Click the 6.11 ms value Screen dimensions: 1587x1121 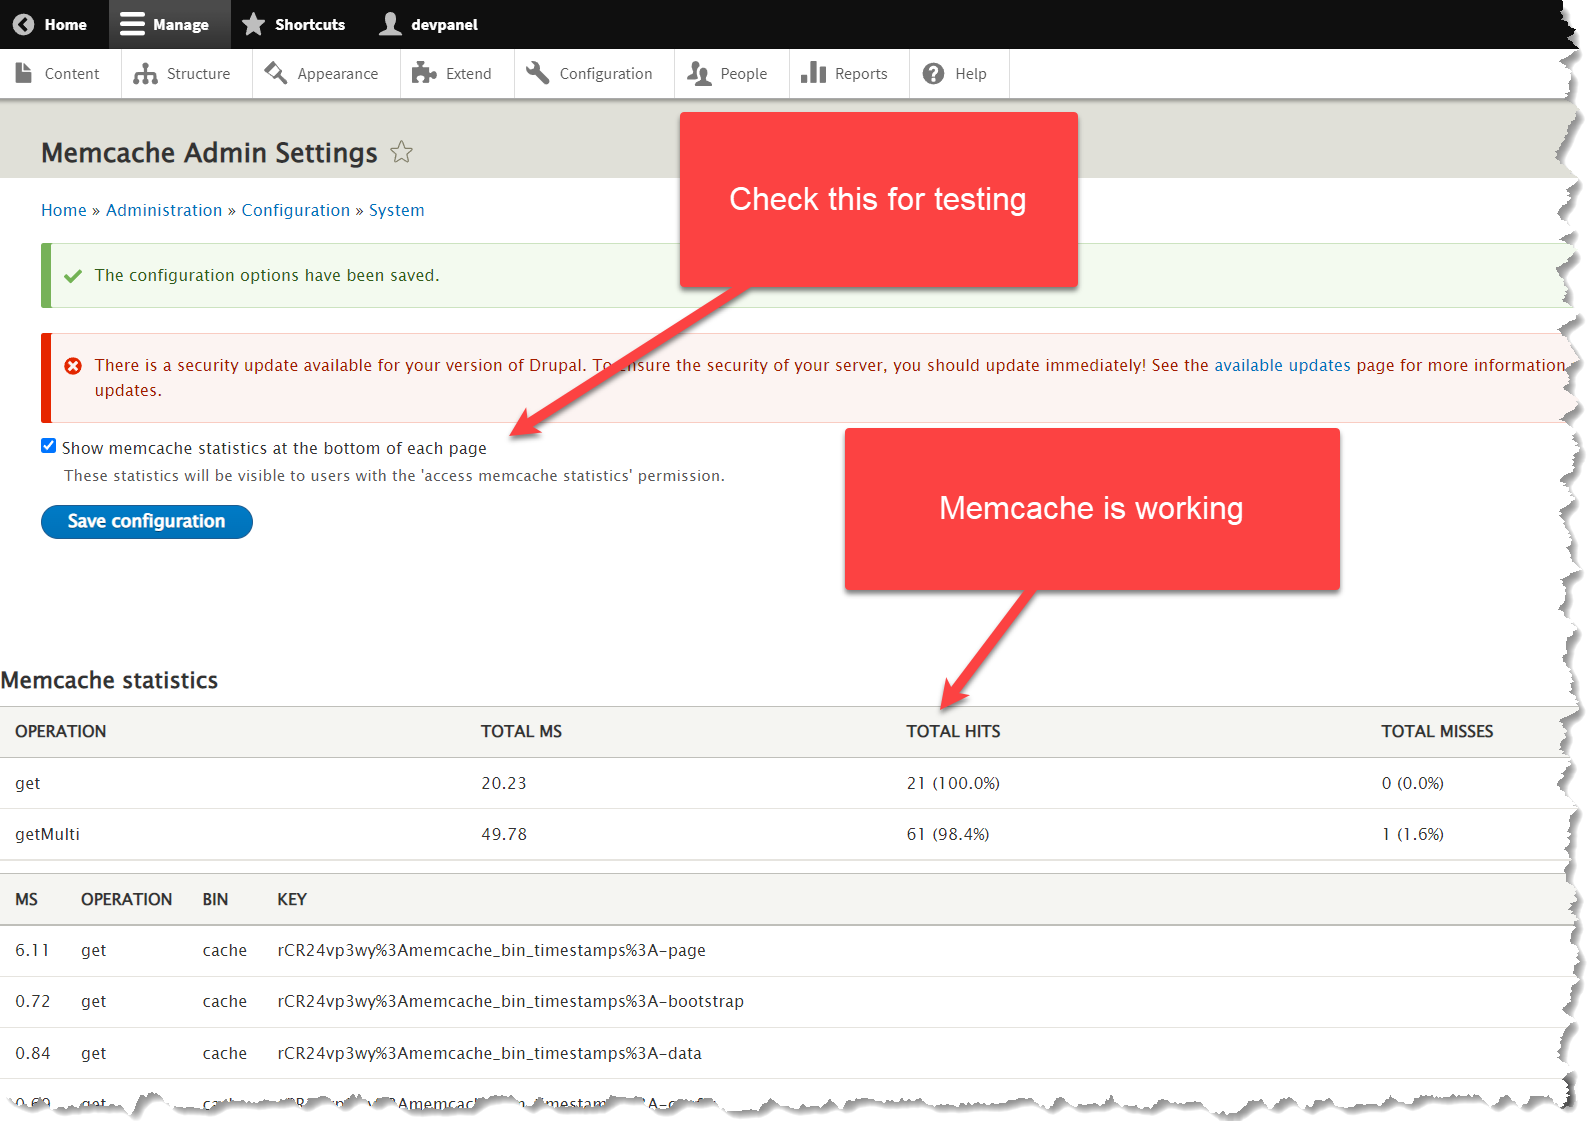(x=32, y=950)
